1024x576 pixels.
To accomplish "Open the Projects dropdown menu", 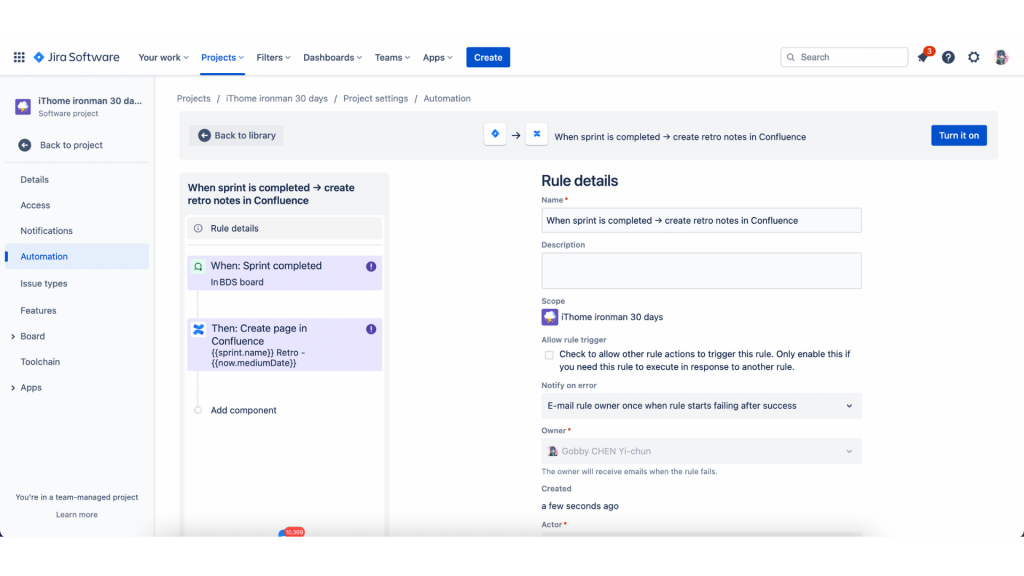I will click(x=222, y=57).
